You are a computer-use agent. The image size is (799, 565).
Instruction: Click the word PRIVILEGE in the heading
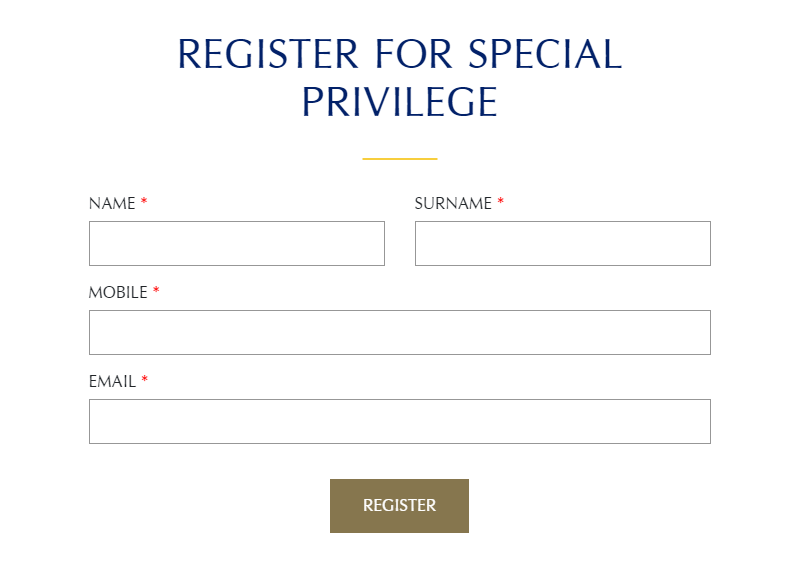(x=400, y=102)
